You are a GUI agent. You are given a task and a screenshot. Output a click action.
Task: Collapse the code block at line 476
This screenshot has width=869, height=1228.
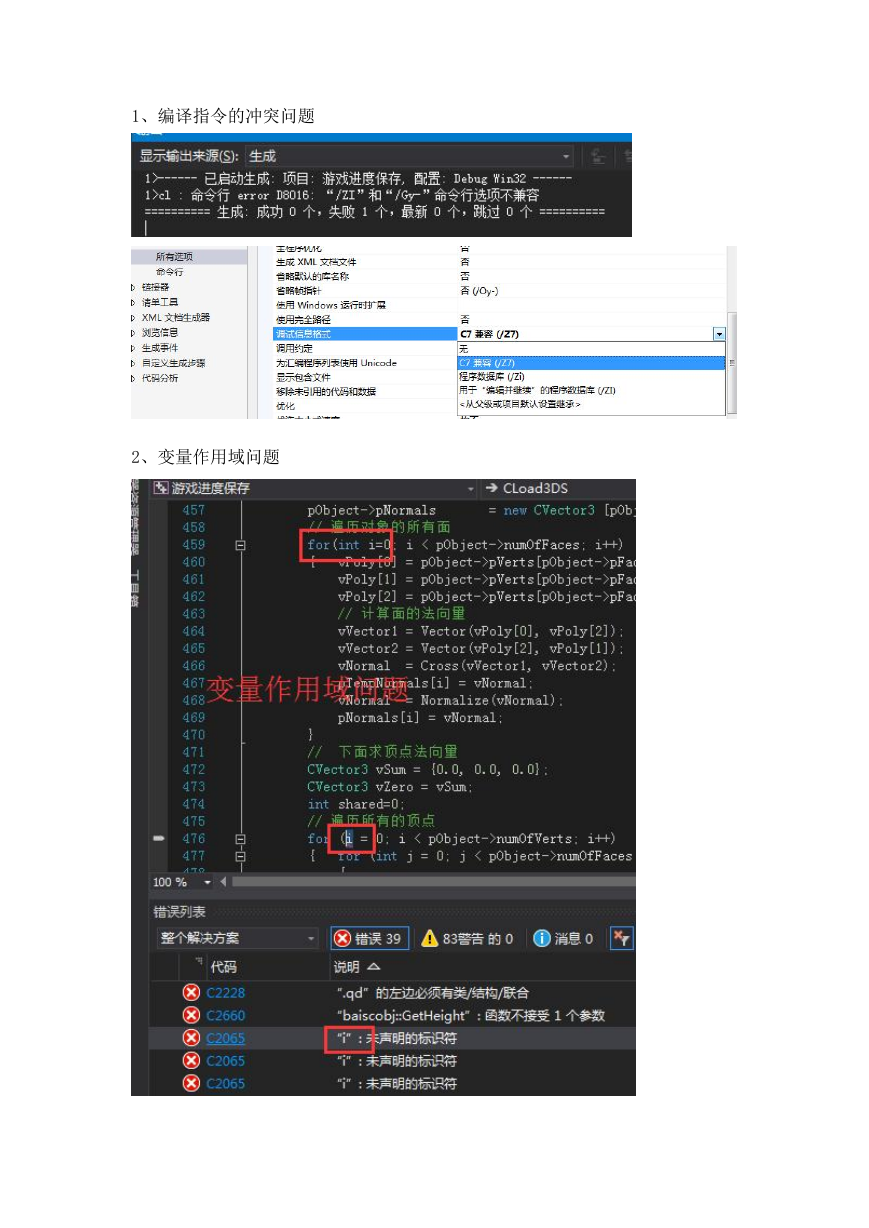(x=240, y=839)
